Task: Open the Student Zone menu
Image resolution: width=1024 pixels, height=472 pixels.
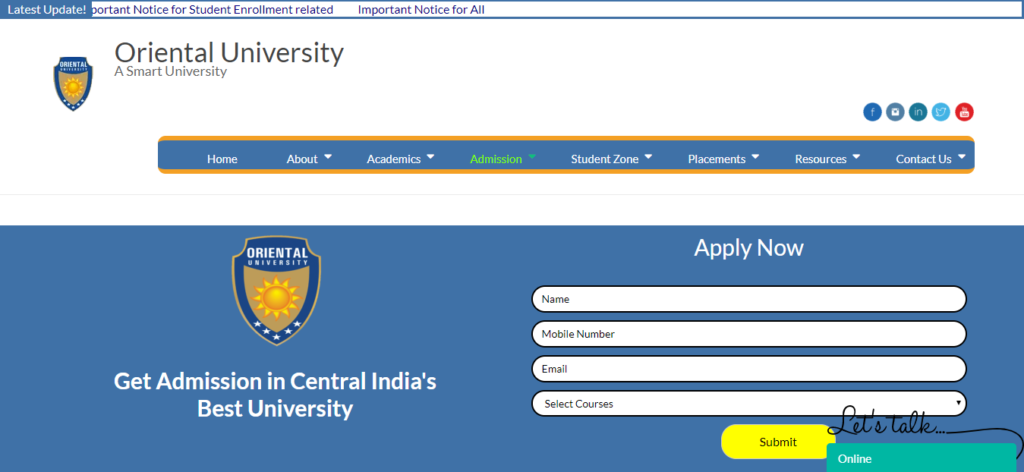Action: pos(605,159)
